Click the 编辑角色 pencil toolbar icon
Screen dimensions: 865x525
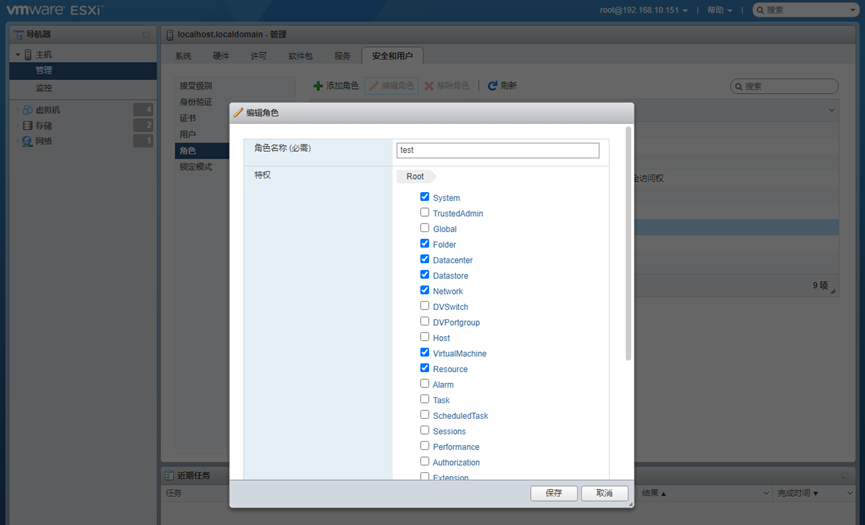[x=373, y=86]
